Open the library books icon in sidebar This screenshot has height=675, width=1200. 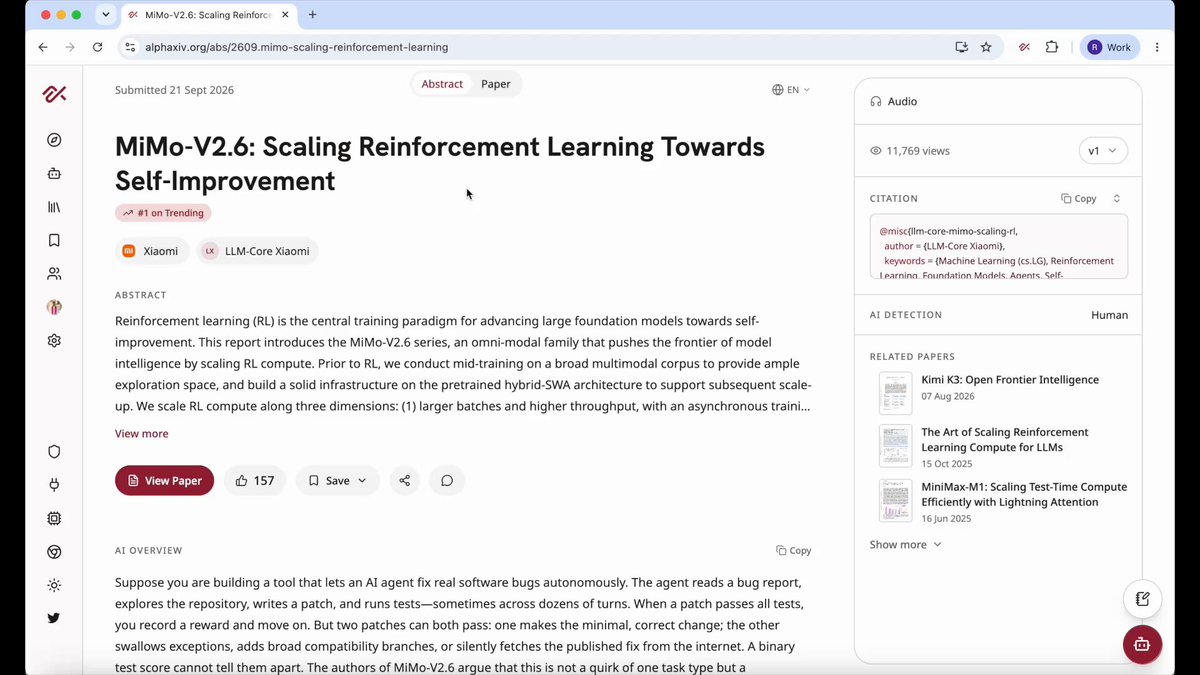(x=54, y=207)
